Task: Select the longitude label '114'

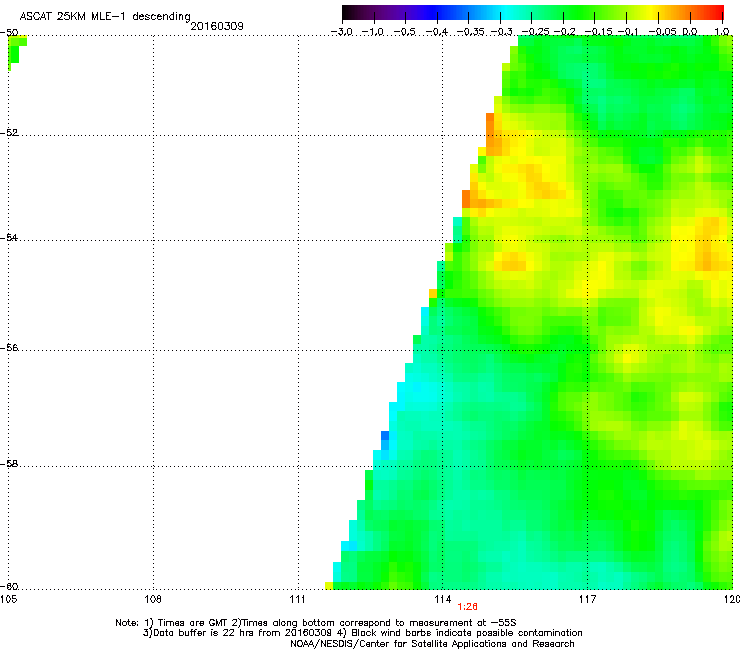Action: tap(443, 599)
